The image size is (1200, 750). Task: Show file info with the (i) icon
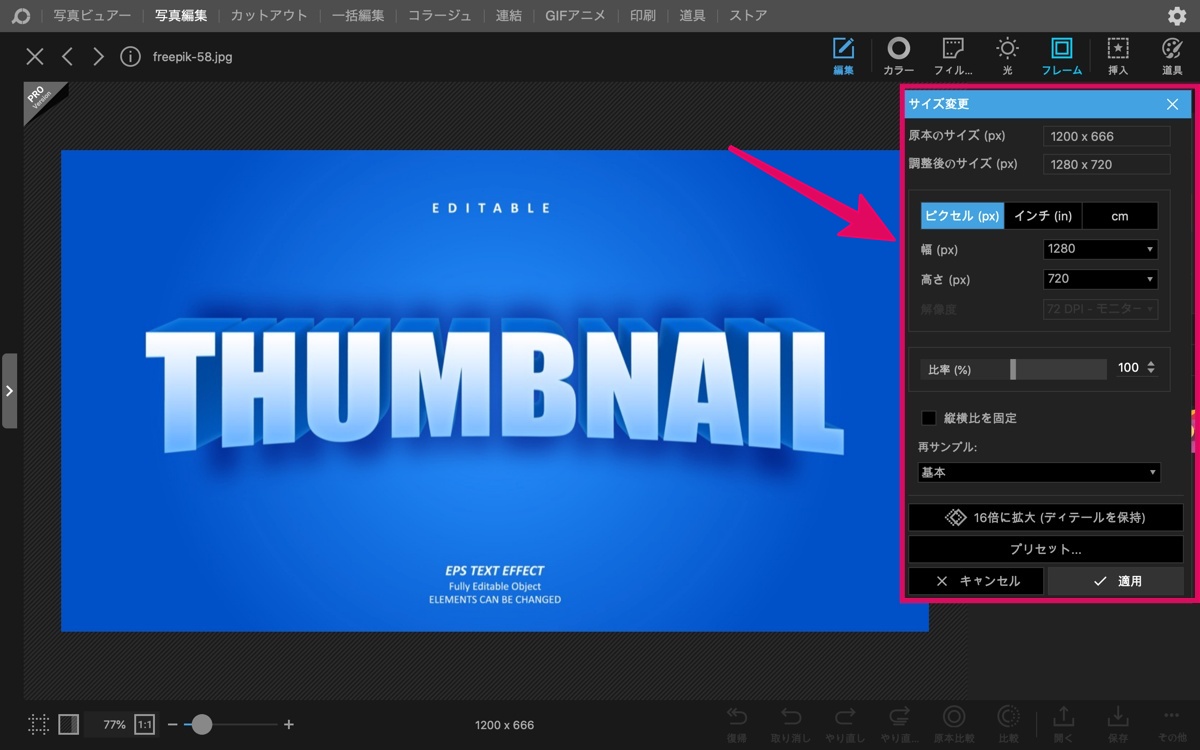pyautogui.click(x=130, y=57)
